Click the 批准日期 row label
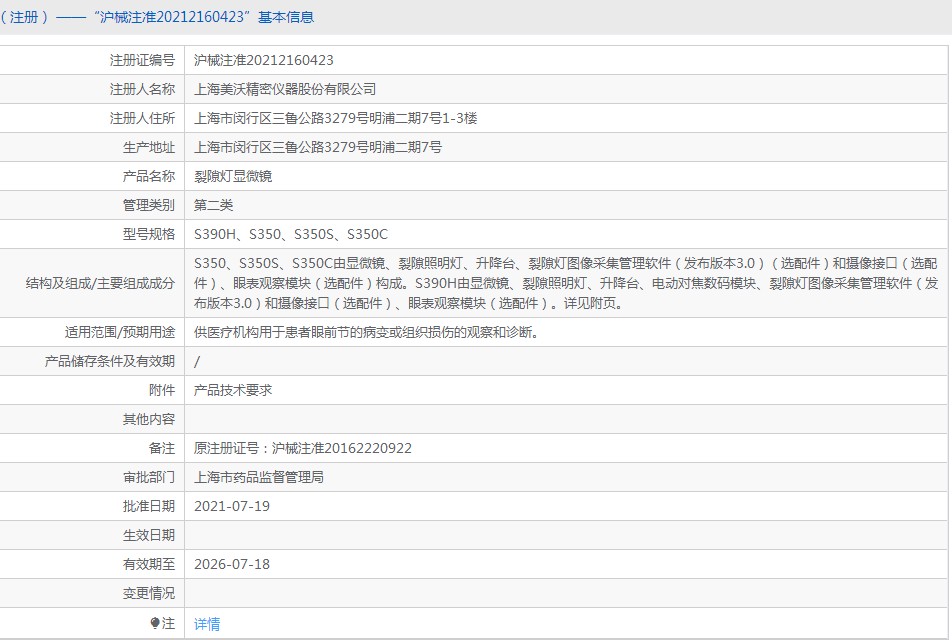This screenshot has height=640, width=952. click(x=149, y=506)
